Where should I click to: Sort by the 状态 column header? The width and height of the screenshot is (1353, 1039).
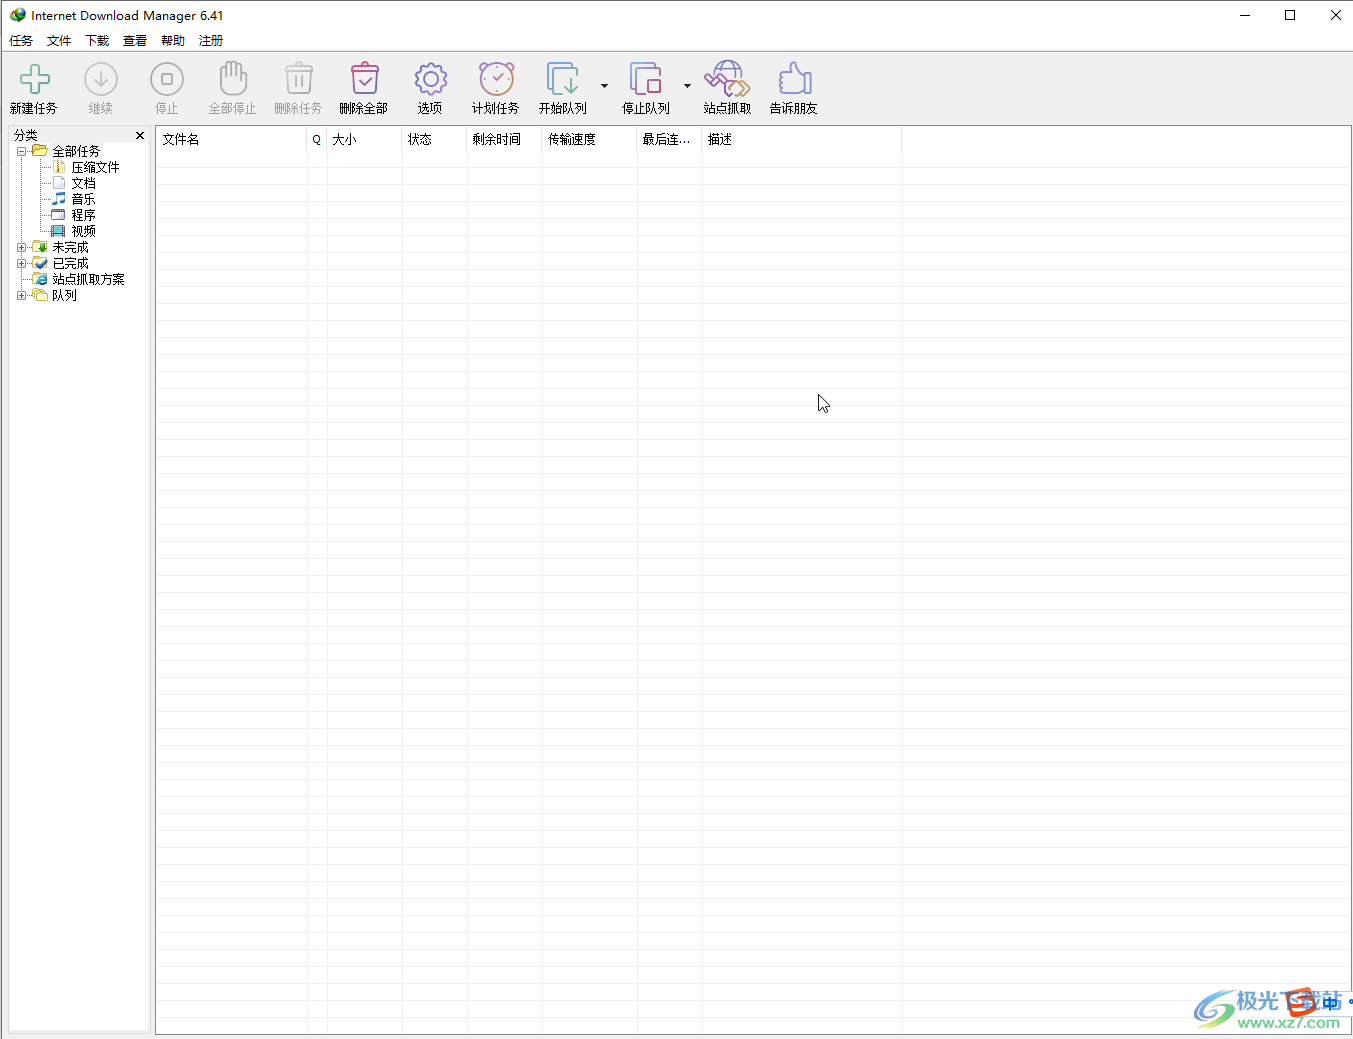pyautogui.click(x=434, y=139)
